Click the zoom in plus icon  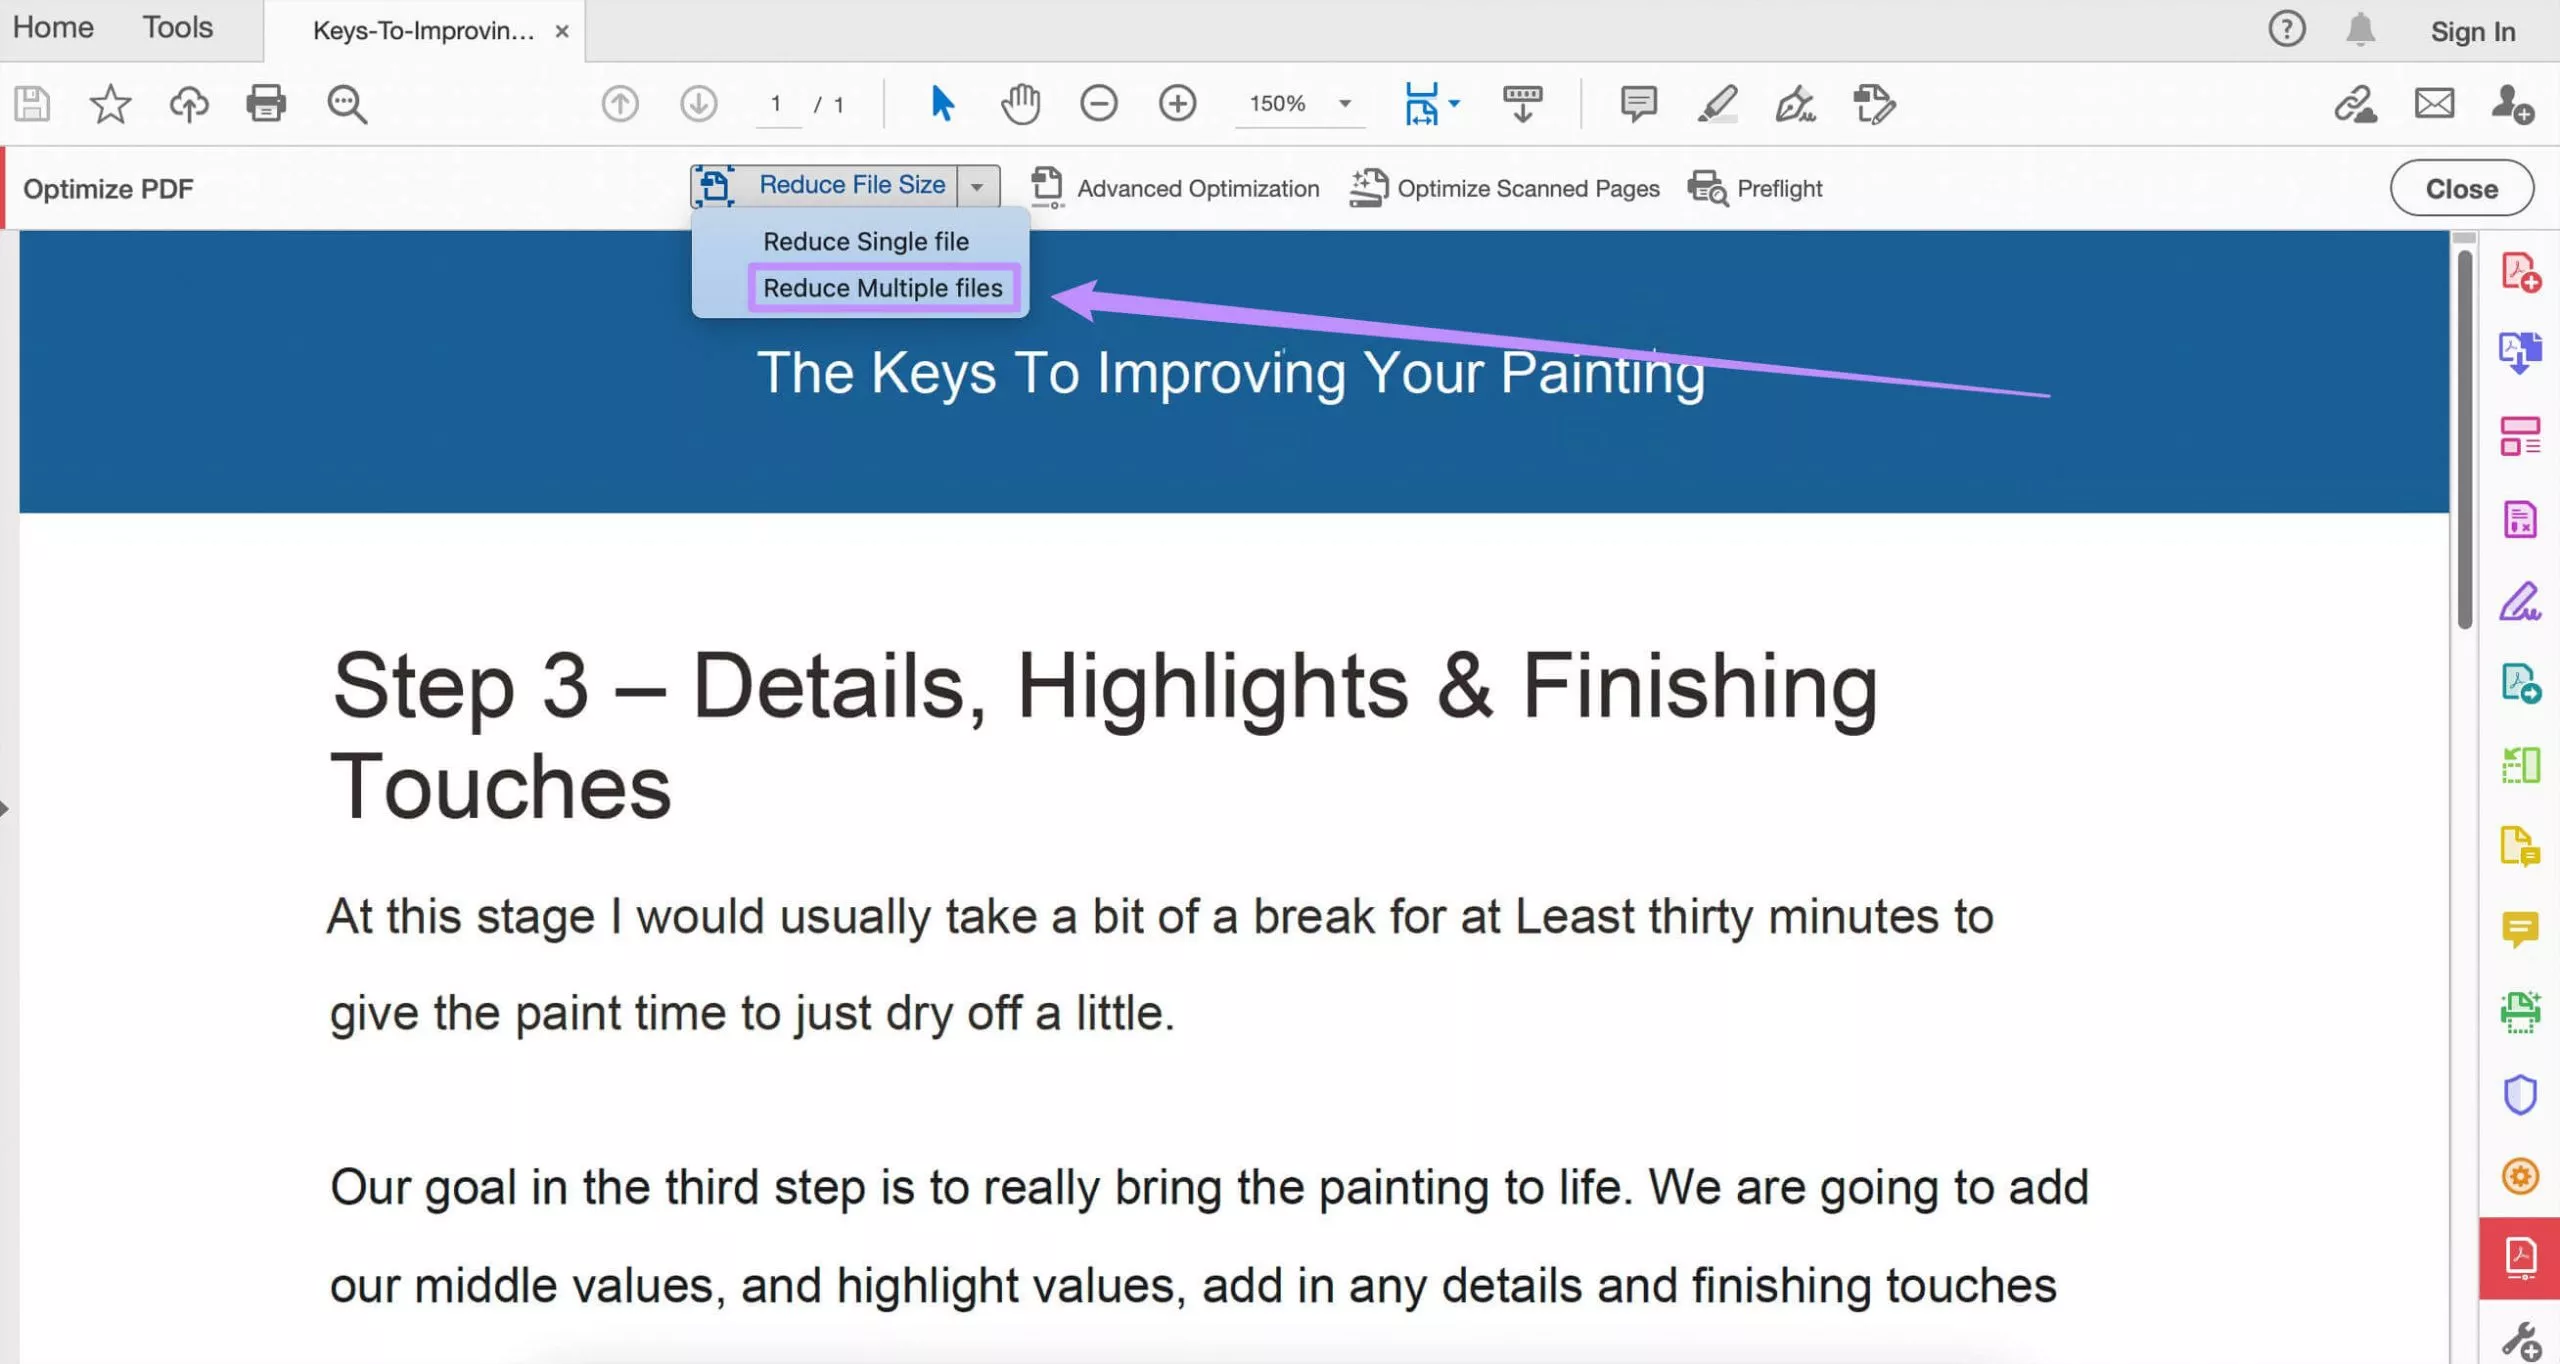[1177, 103]
